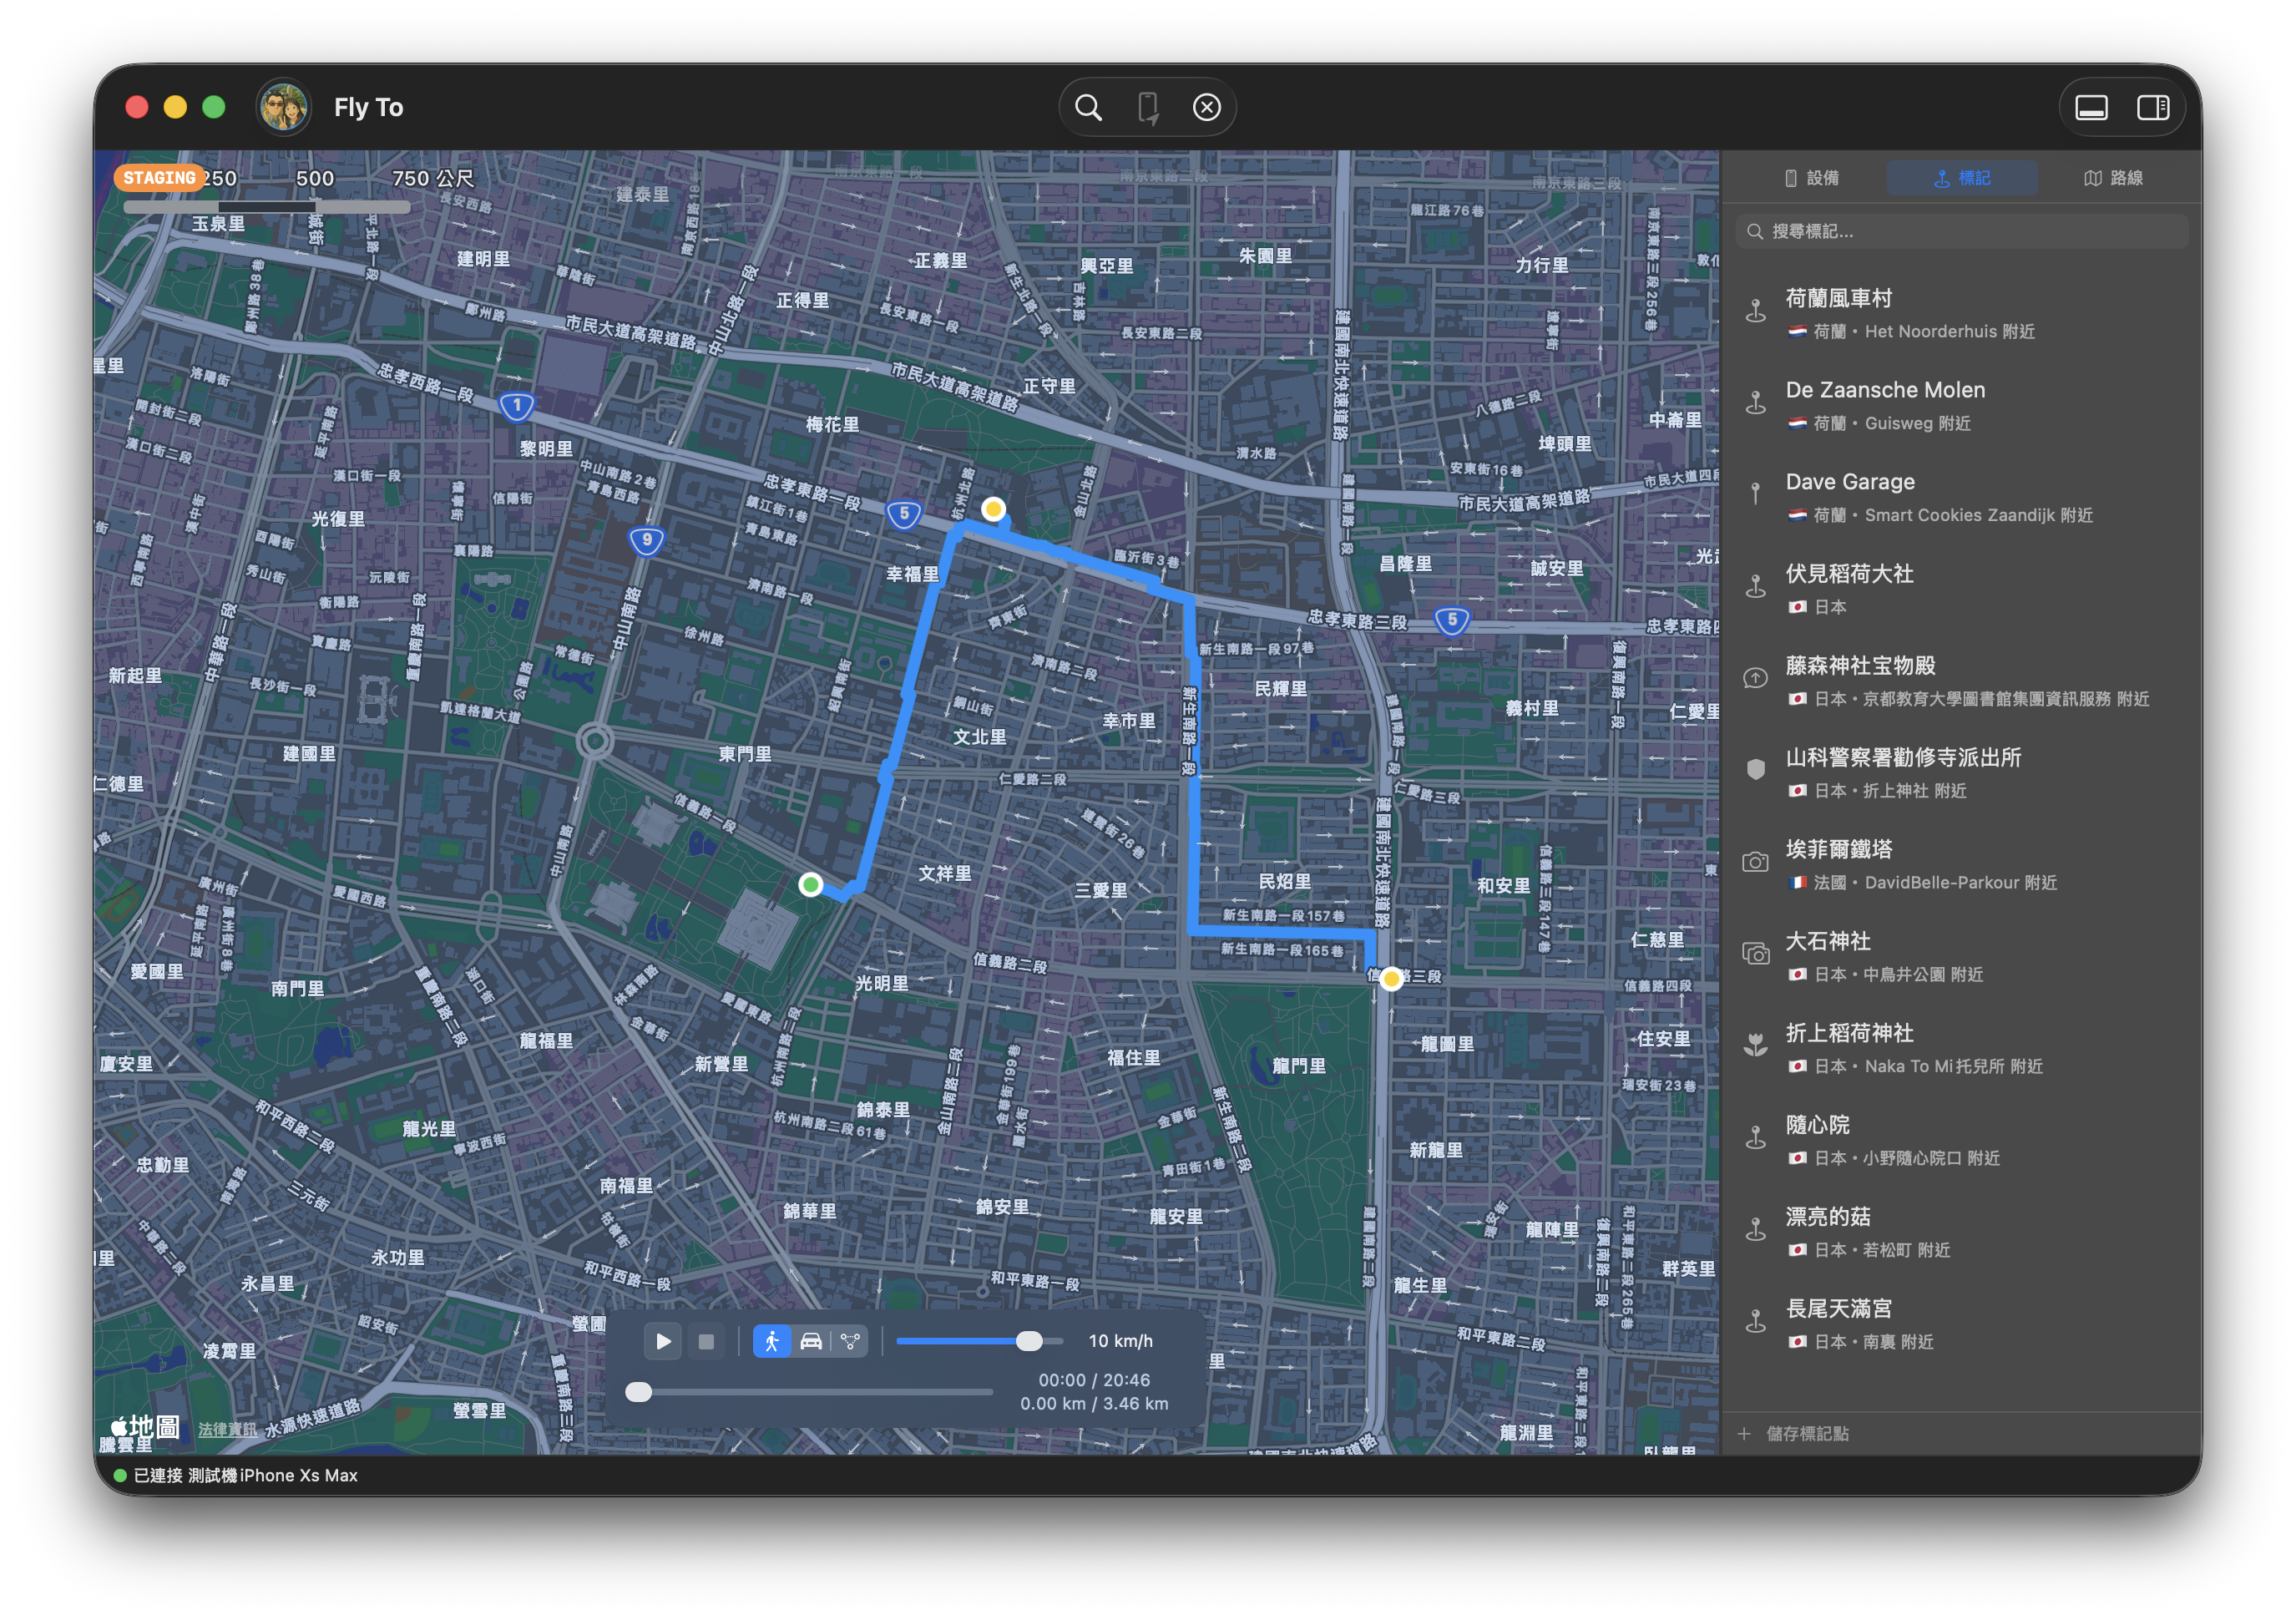2296x1620 pixels.
Task: Stop the simulation with the square stop button
Action: [706, 1341]
